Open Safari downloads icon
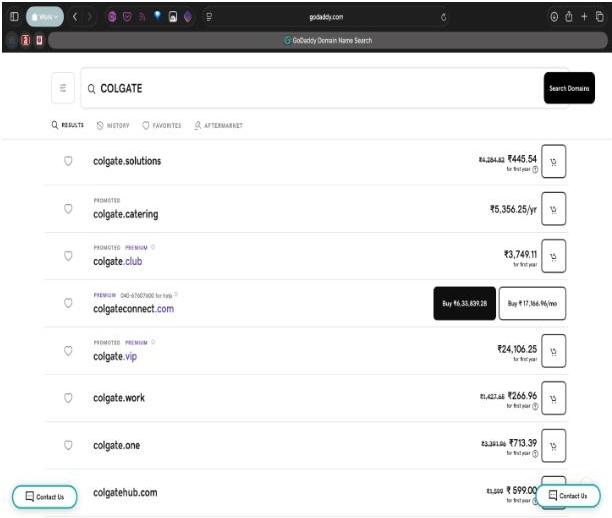 click(x=554, y=17)
